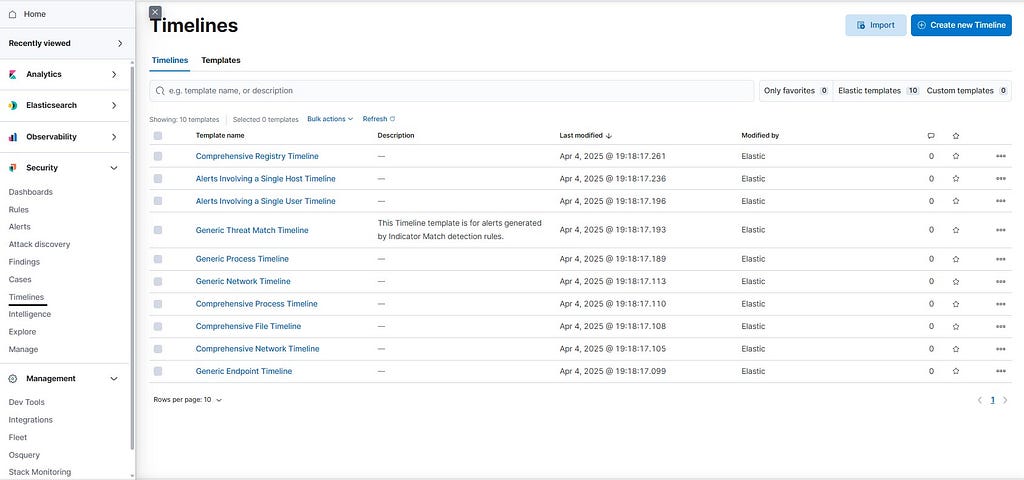This screenshot has height=480, width=1024.
Task: Click Create new Timeline button
Action: (961, 25)
